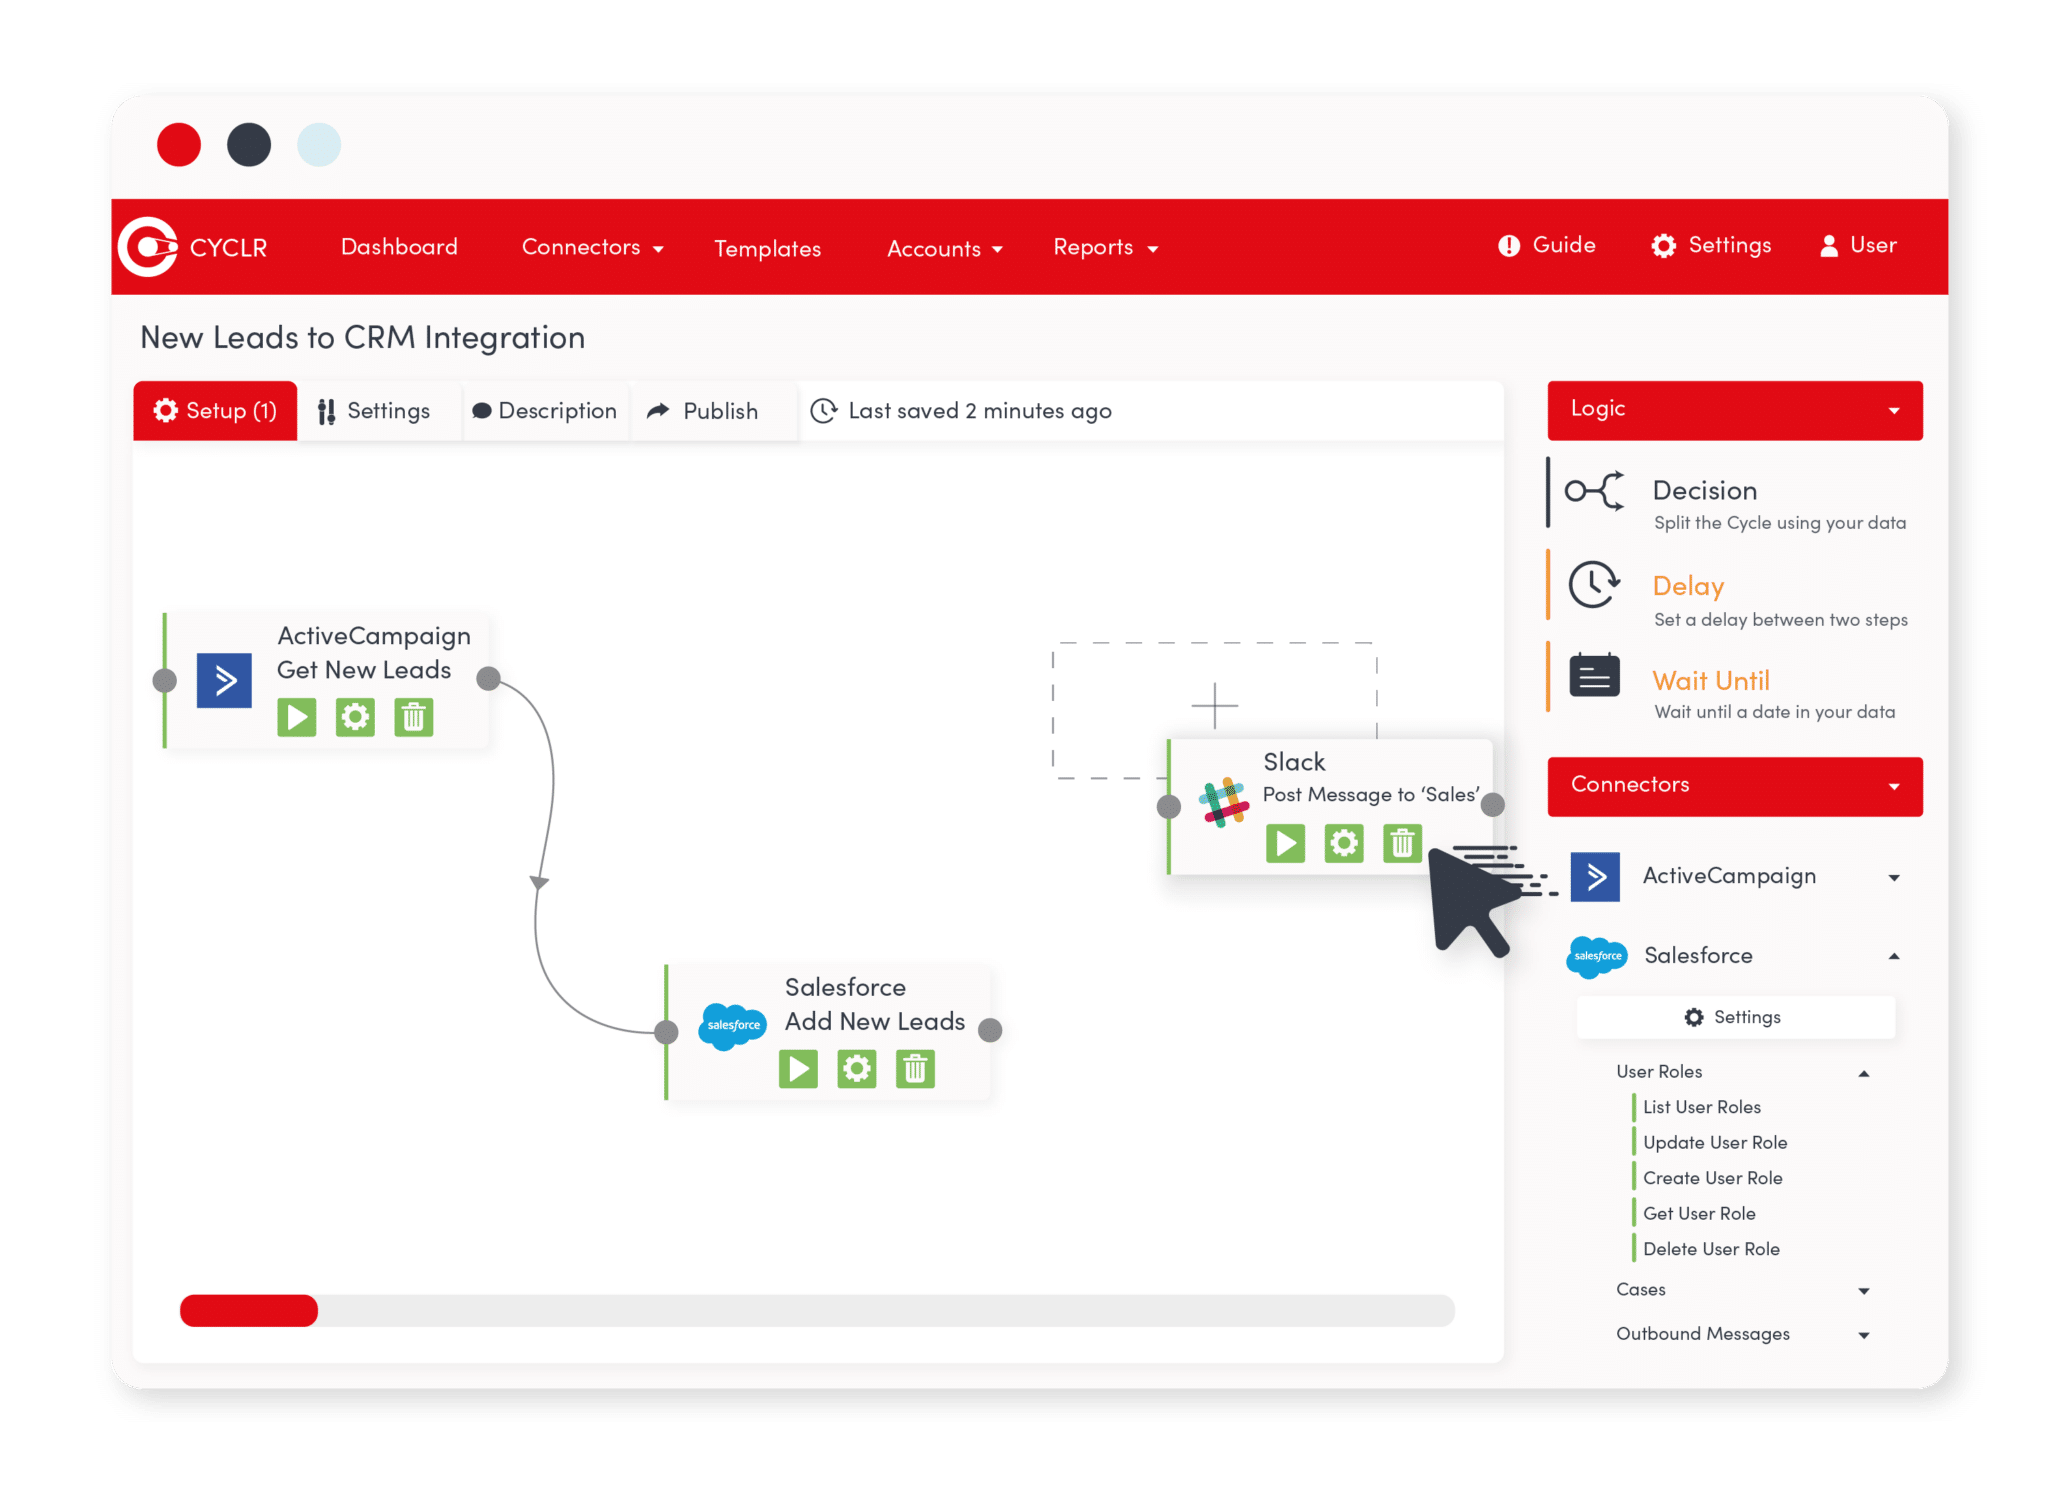
Task: Click the CYCLR logo
Action: click(193, 247)
